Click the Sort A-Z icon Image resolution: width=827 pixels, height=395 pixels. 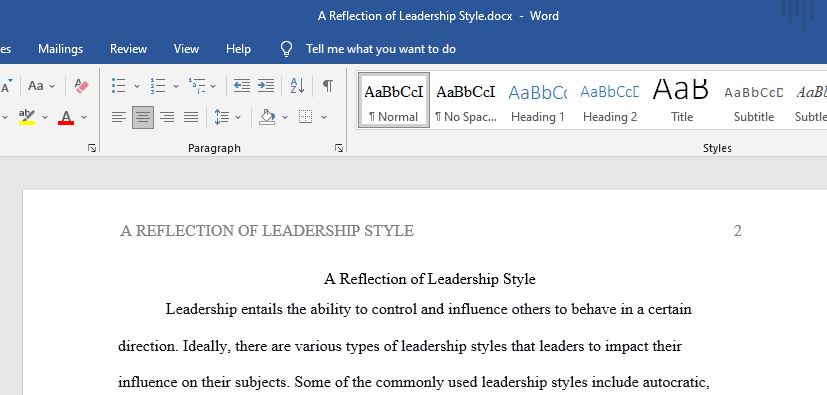(x=297, y=85)
